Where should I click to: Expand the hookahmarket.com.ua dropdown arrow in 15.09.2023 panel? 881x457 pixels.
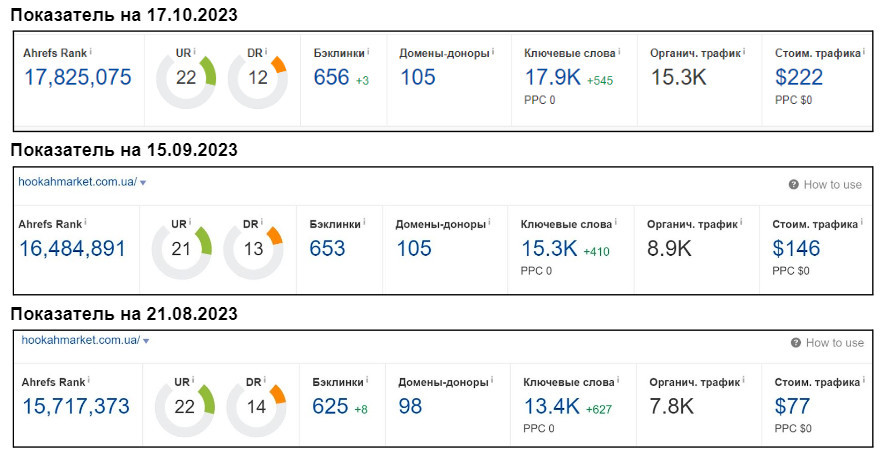144,183
